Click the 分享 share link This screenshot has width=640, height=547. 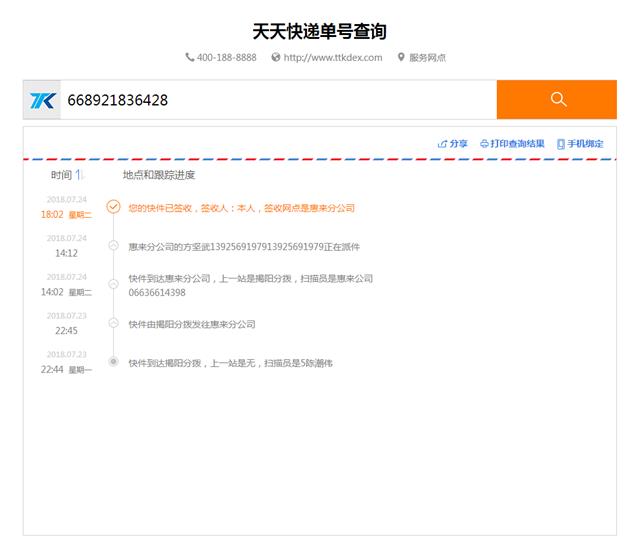point(458,144)
